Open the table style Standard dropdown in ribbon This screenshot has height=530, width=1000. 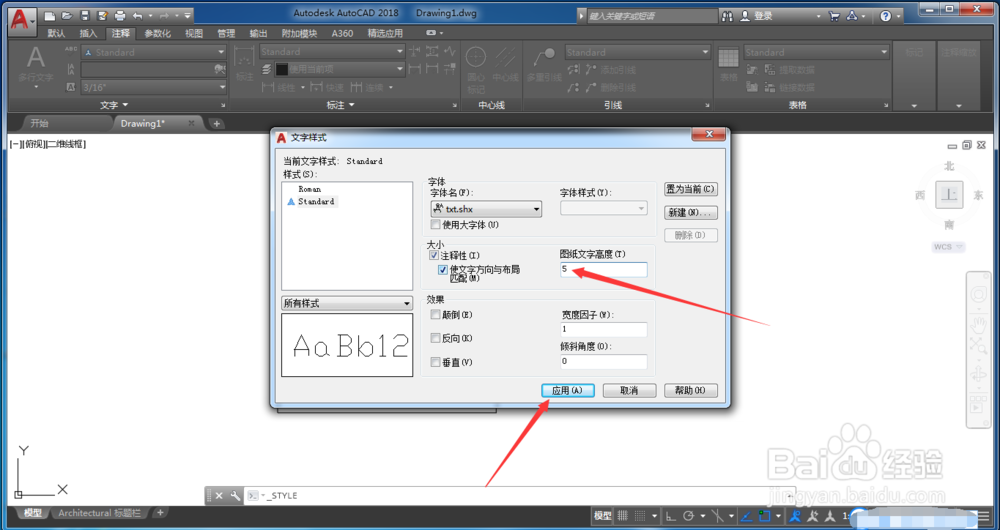[x=816, y=52]
